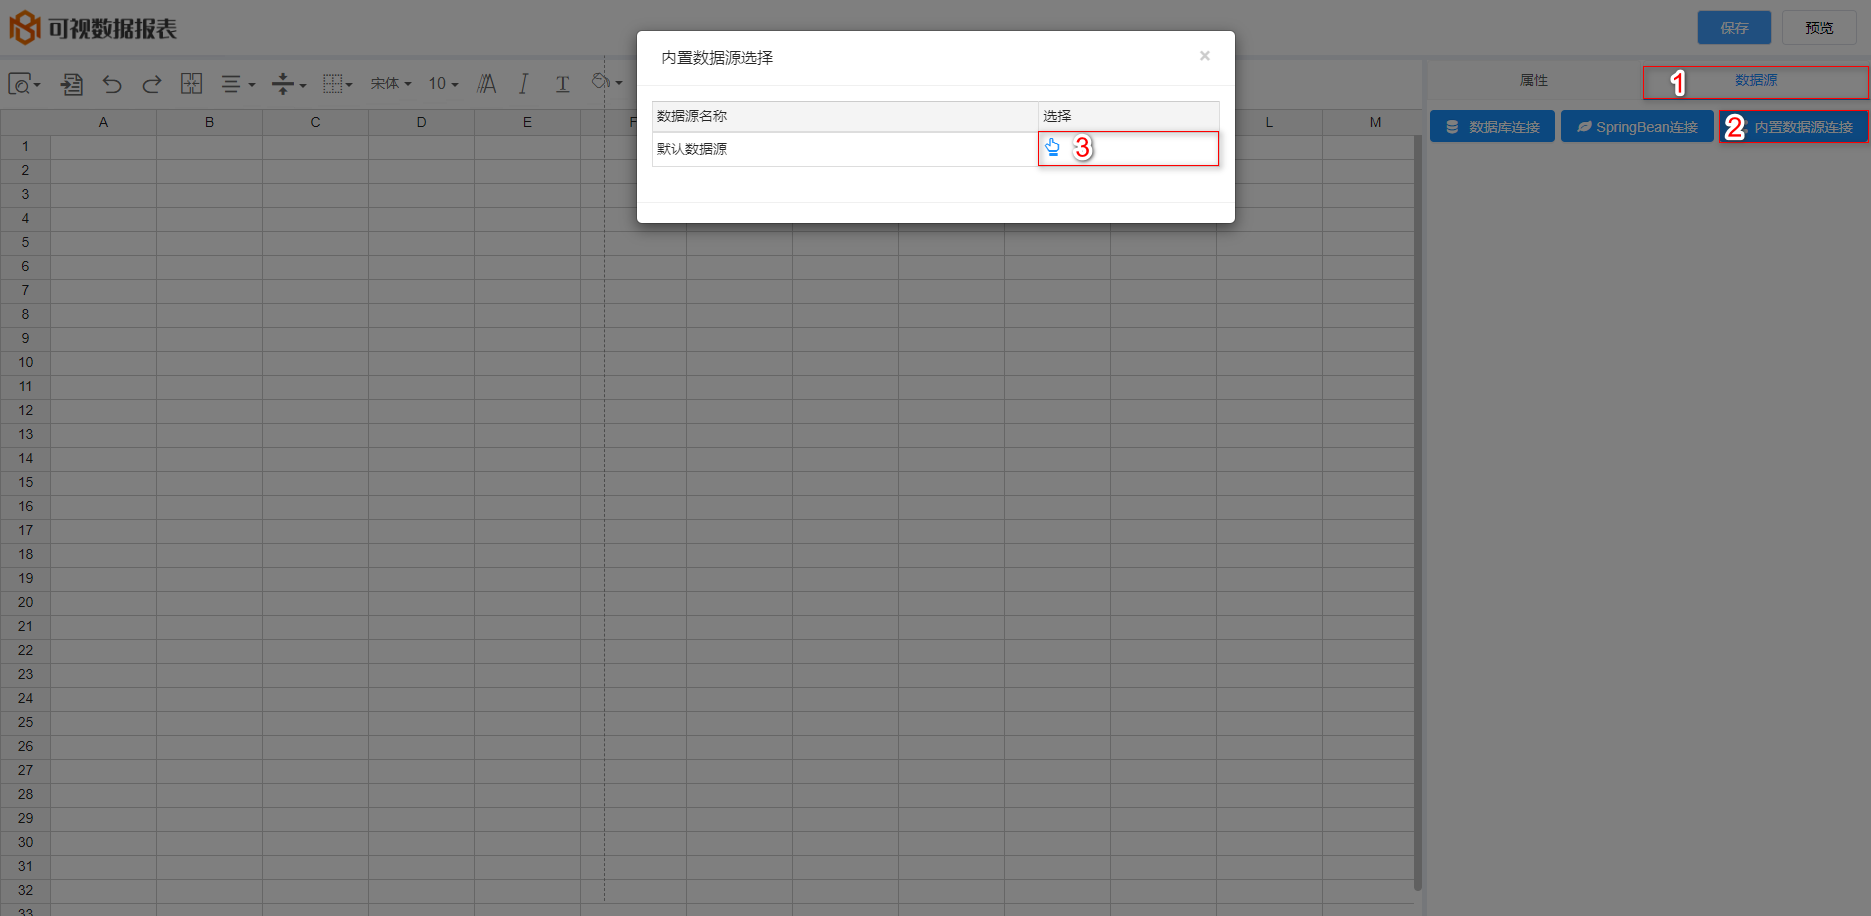Click the redo arrow icon
1871x916 pixels.
click(x=152, y=84)
